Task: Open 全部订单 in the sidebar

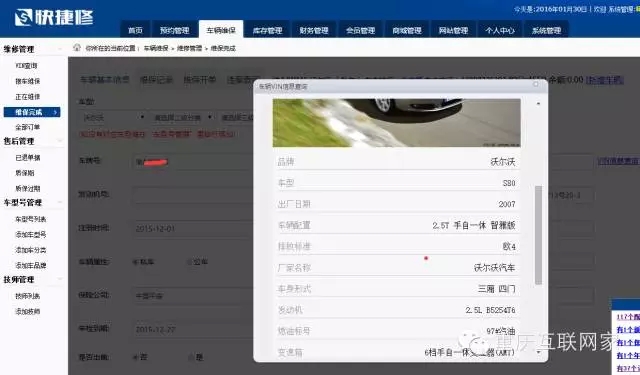Action: pyautogui.click(x=28, y=127)
